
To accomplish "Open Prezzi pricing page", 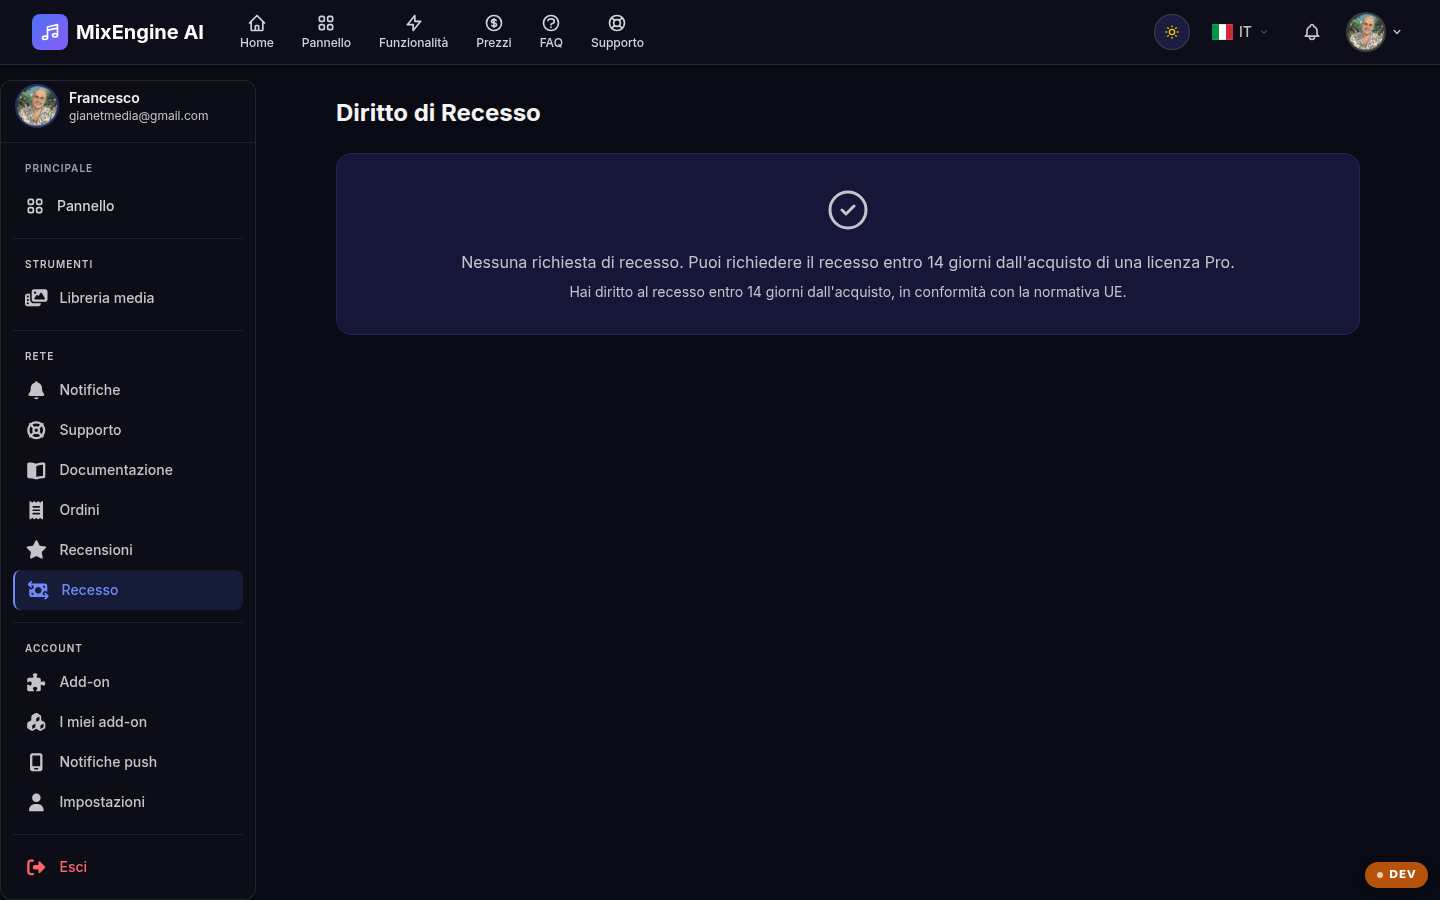I will pos(494,32).
